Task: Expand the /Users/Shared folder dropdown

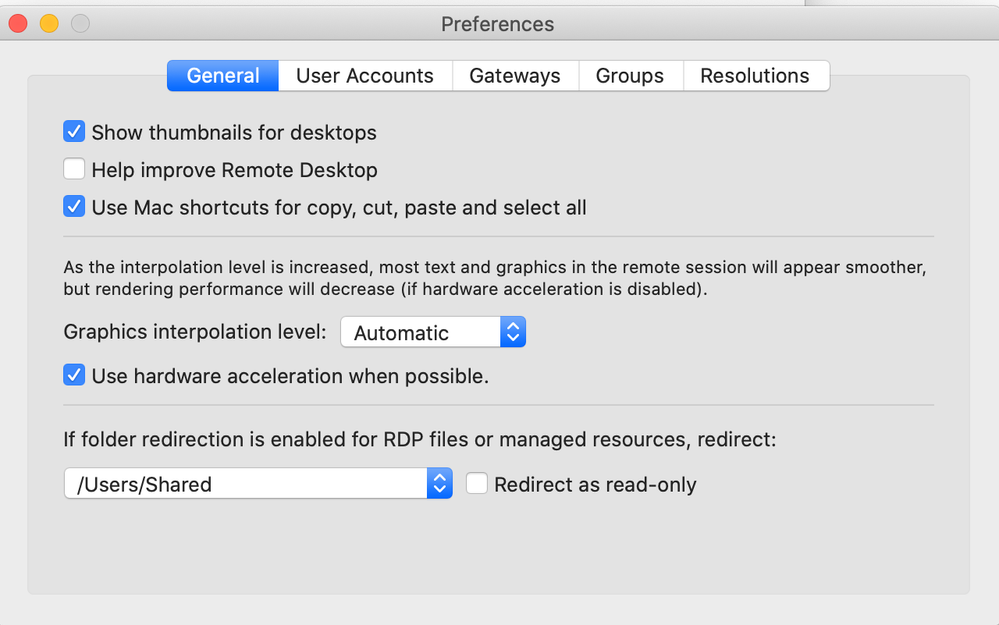Action: (258, 484)
